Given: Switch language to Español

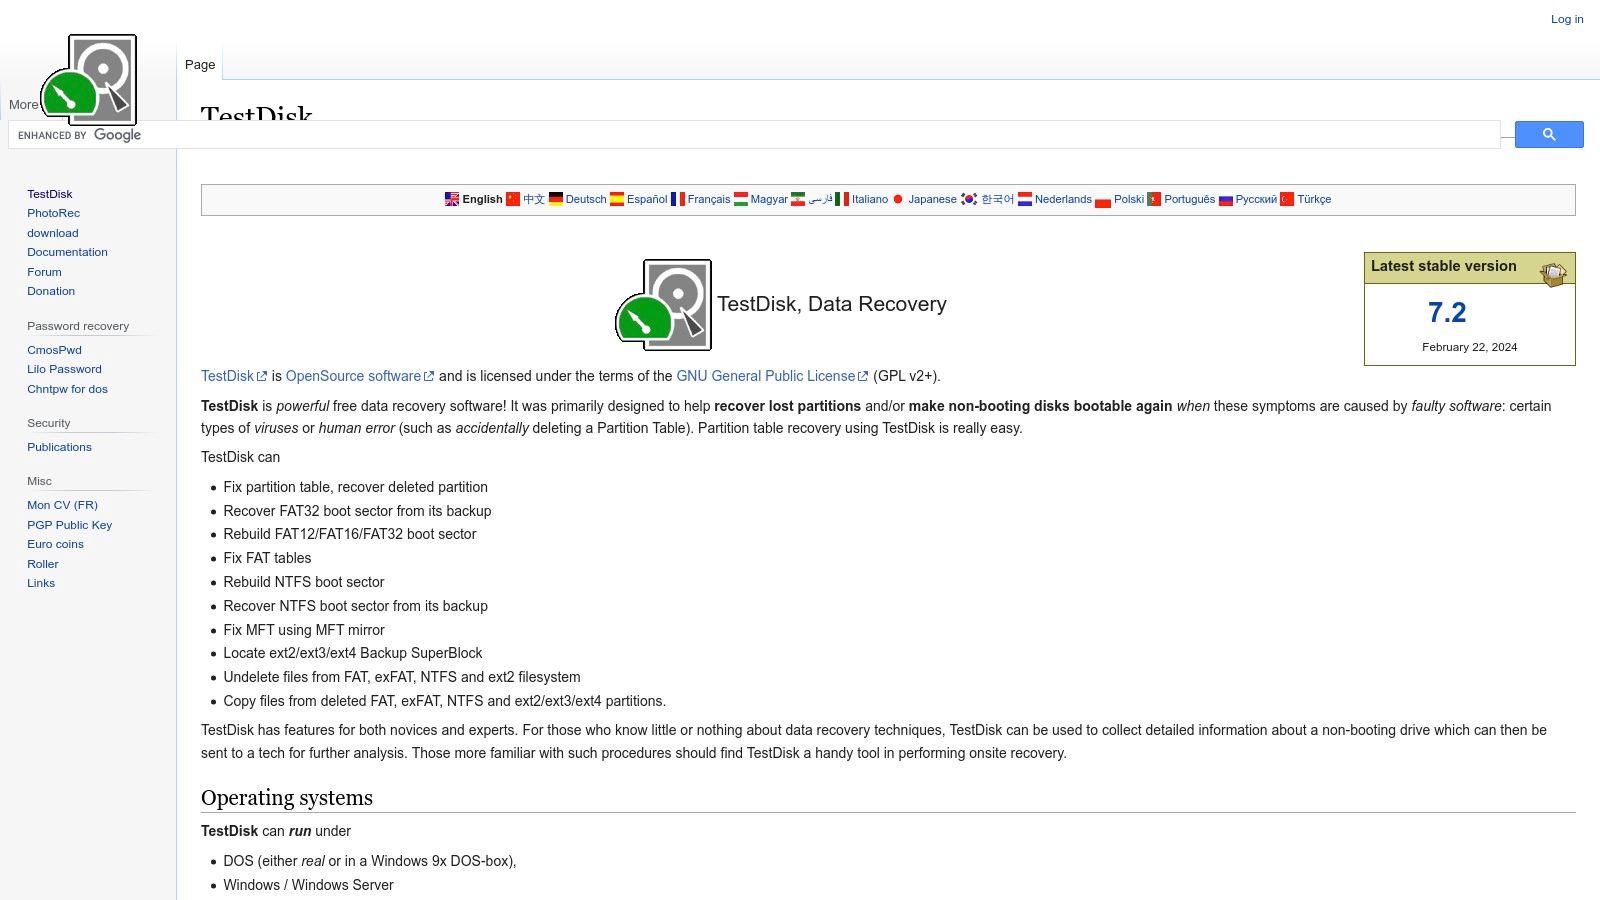Looking at the screenshot, I should [647, 199].
